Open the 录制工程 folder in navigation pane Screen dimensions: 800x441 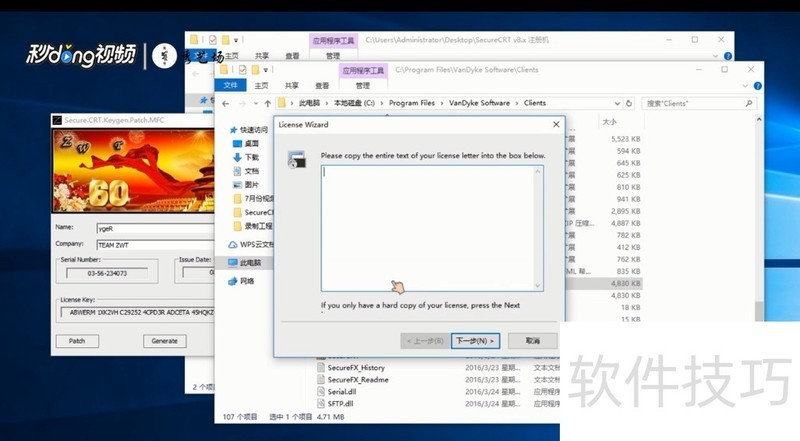tap(254, 226)
